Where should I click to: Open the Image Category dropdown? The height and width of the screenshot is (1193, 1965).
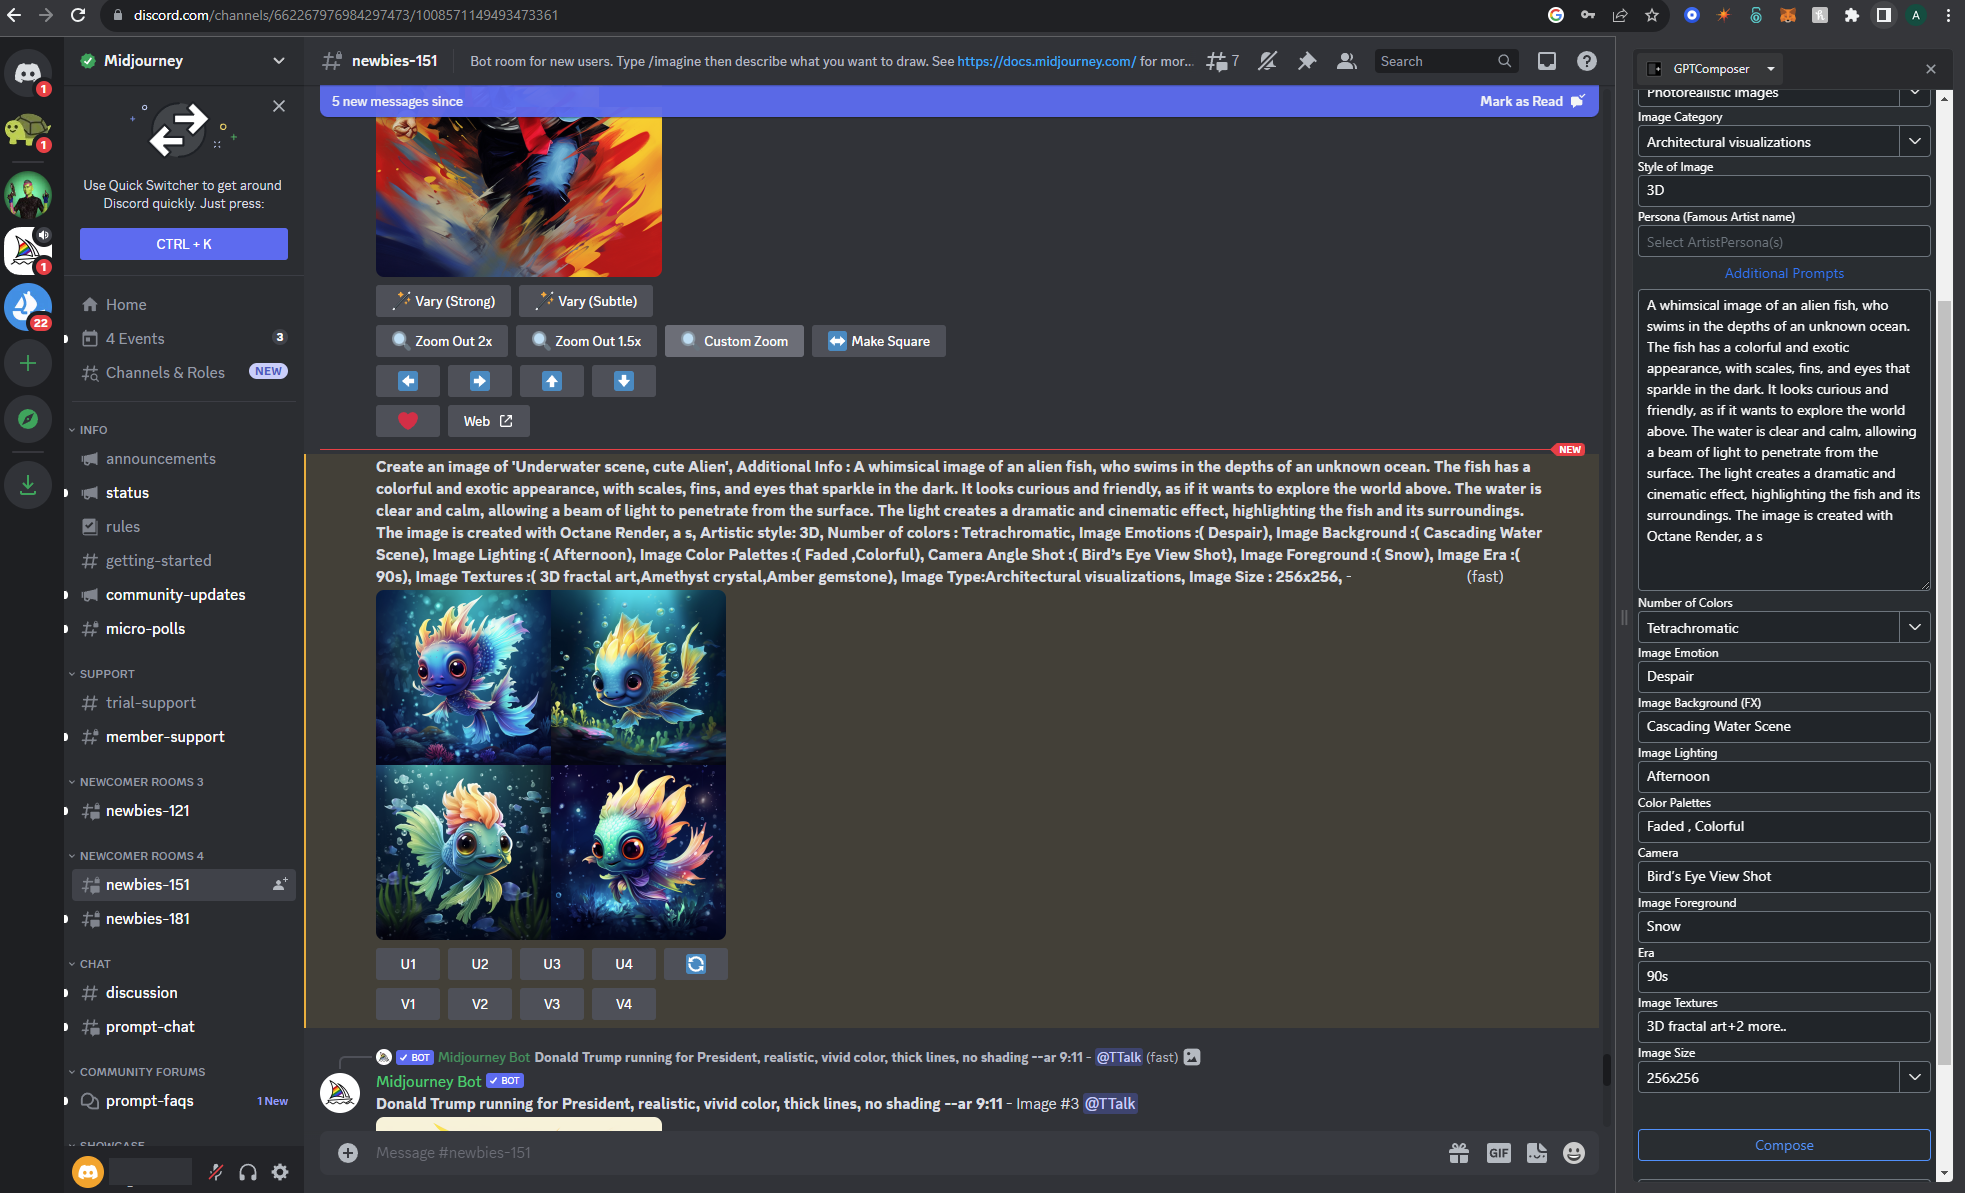[x=1913, y=142]
